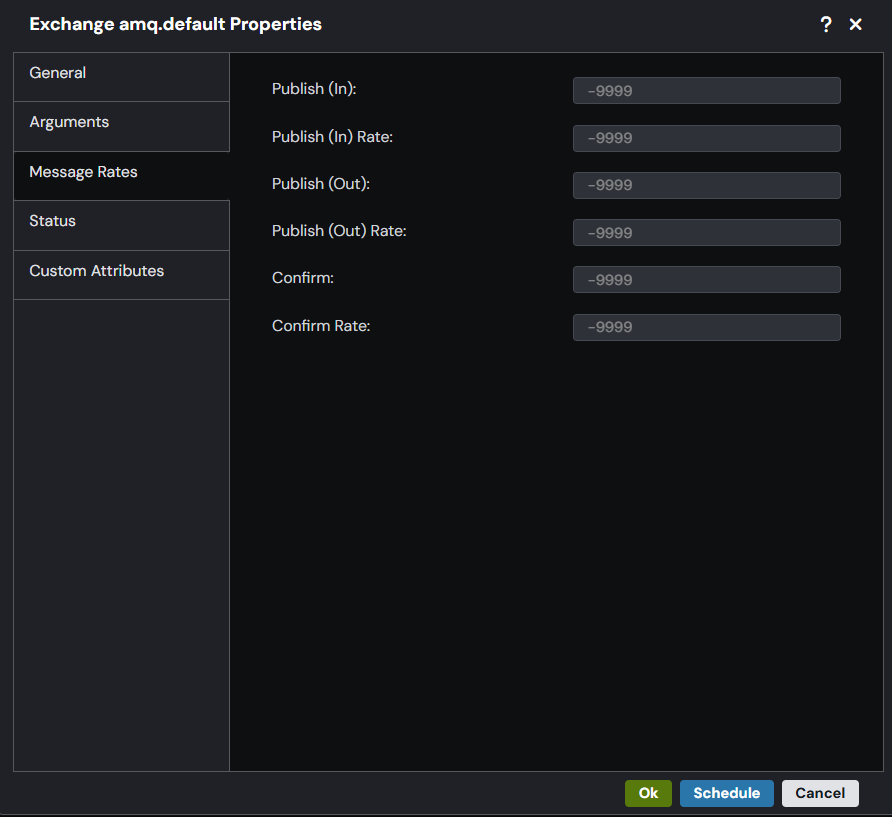Switch to the General tab
Screen dimensions: 892x817
pyautogui.click(x=121, y=77)
